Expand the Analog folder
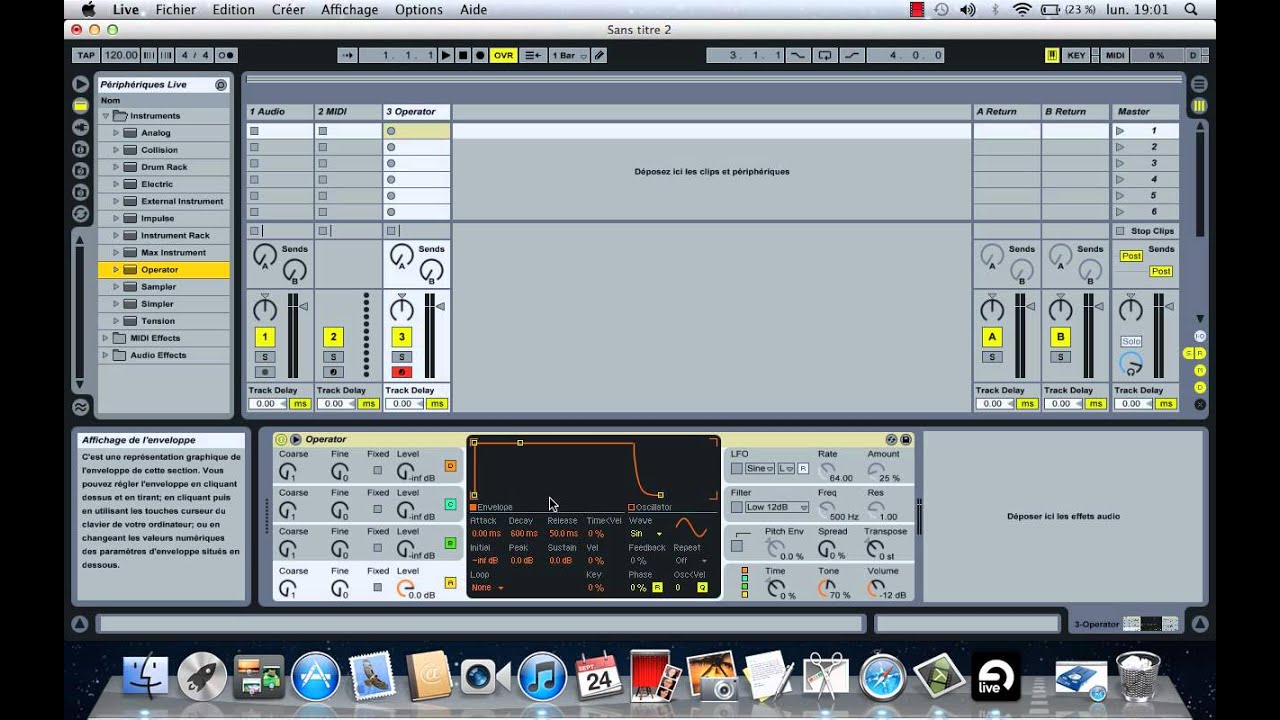 point(116,133)
